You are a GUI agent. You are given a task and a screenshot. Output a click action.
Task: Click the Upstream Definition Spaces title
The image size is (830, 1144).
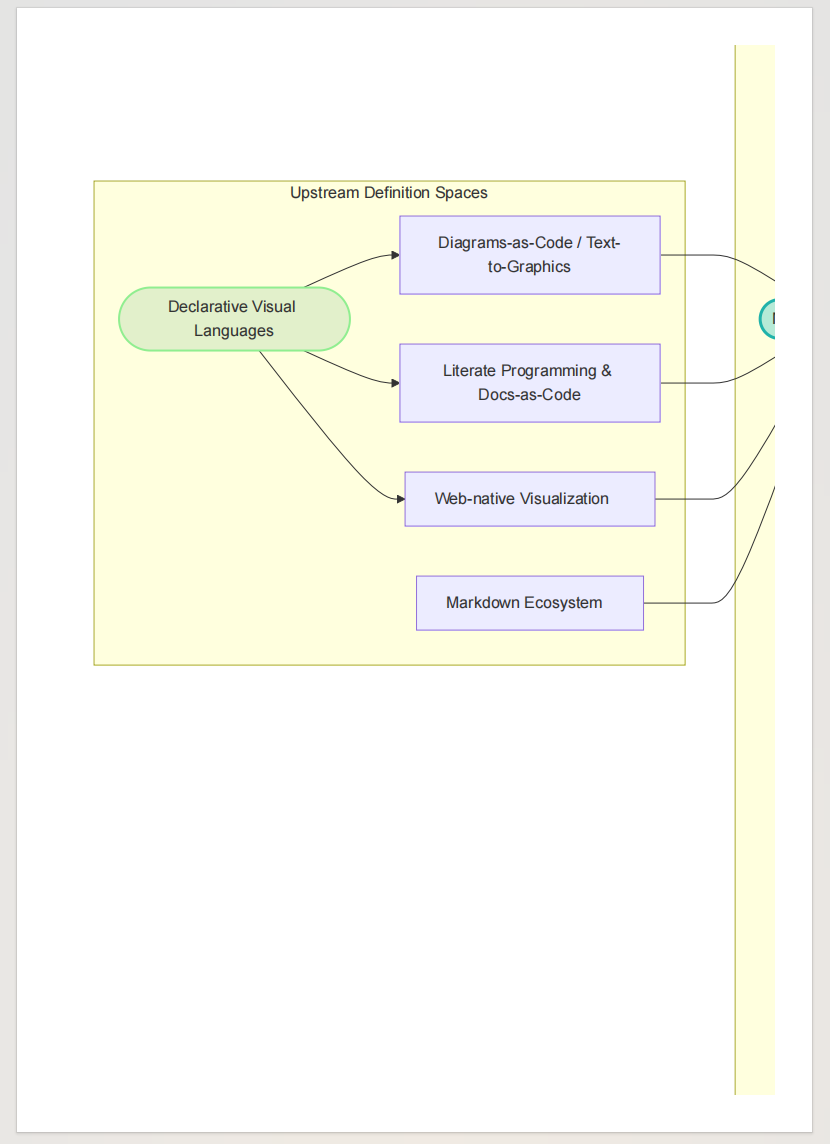click(x=389, y=193)
